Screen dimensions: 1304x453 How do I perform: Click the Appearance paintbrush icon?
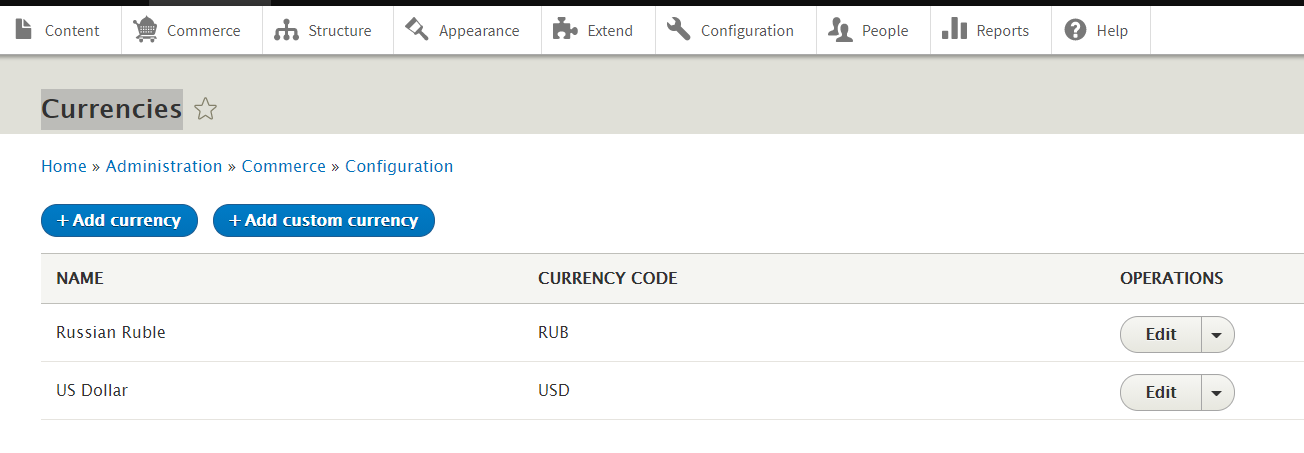(x=417, y=30)
